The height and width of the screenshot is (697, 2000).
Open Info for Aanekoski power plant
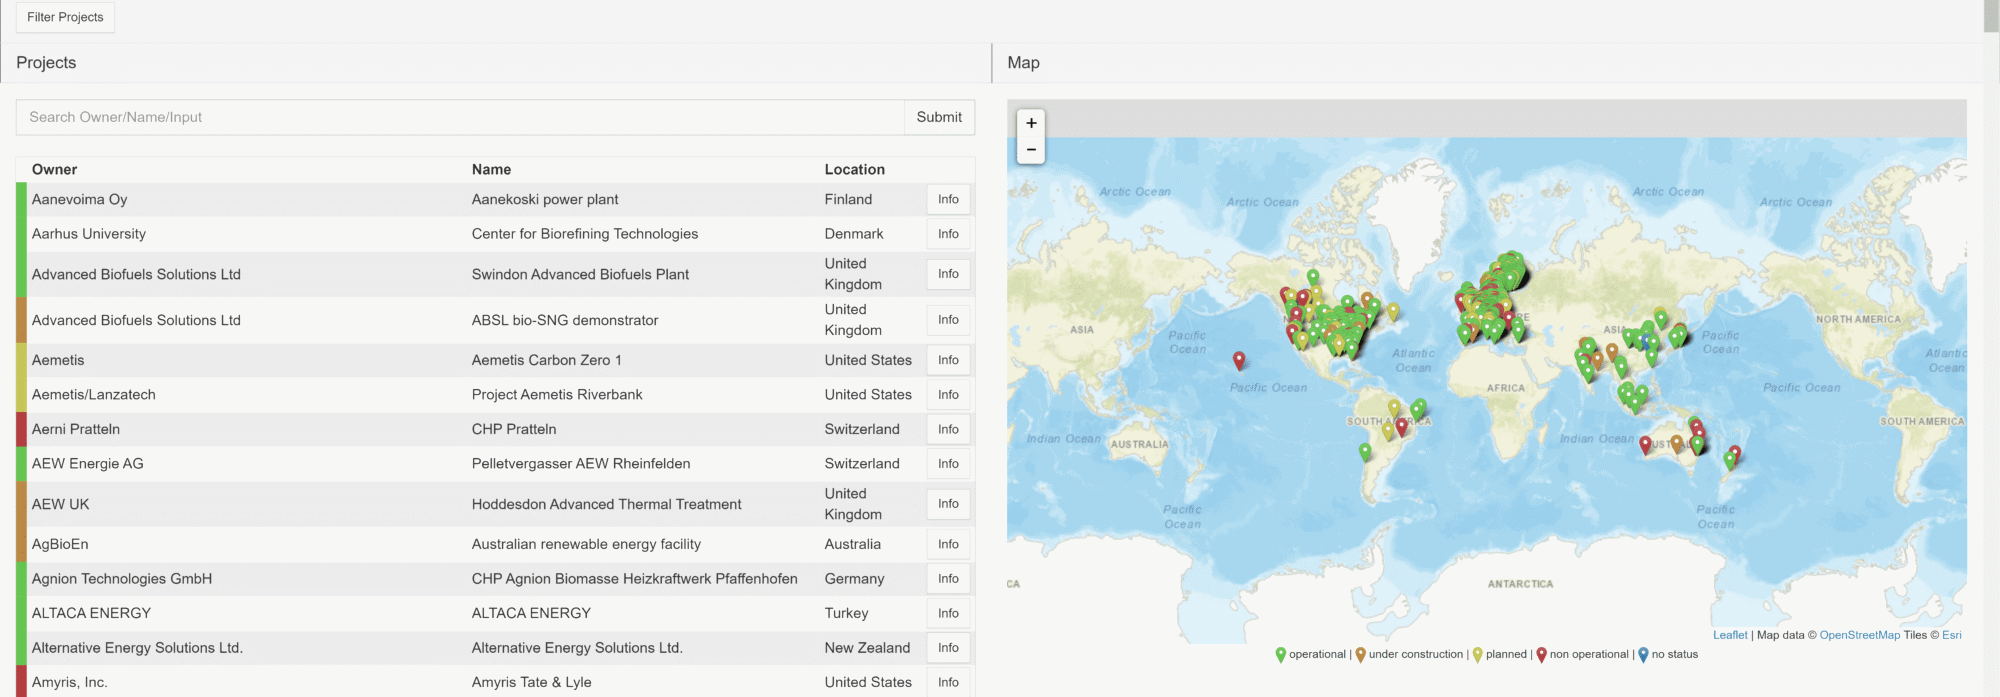coord(948,200)
